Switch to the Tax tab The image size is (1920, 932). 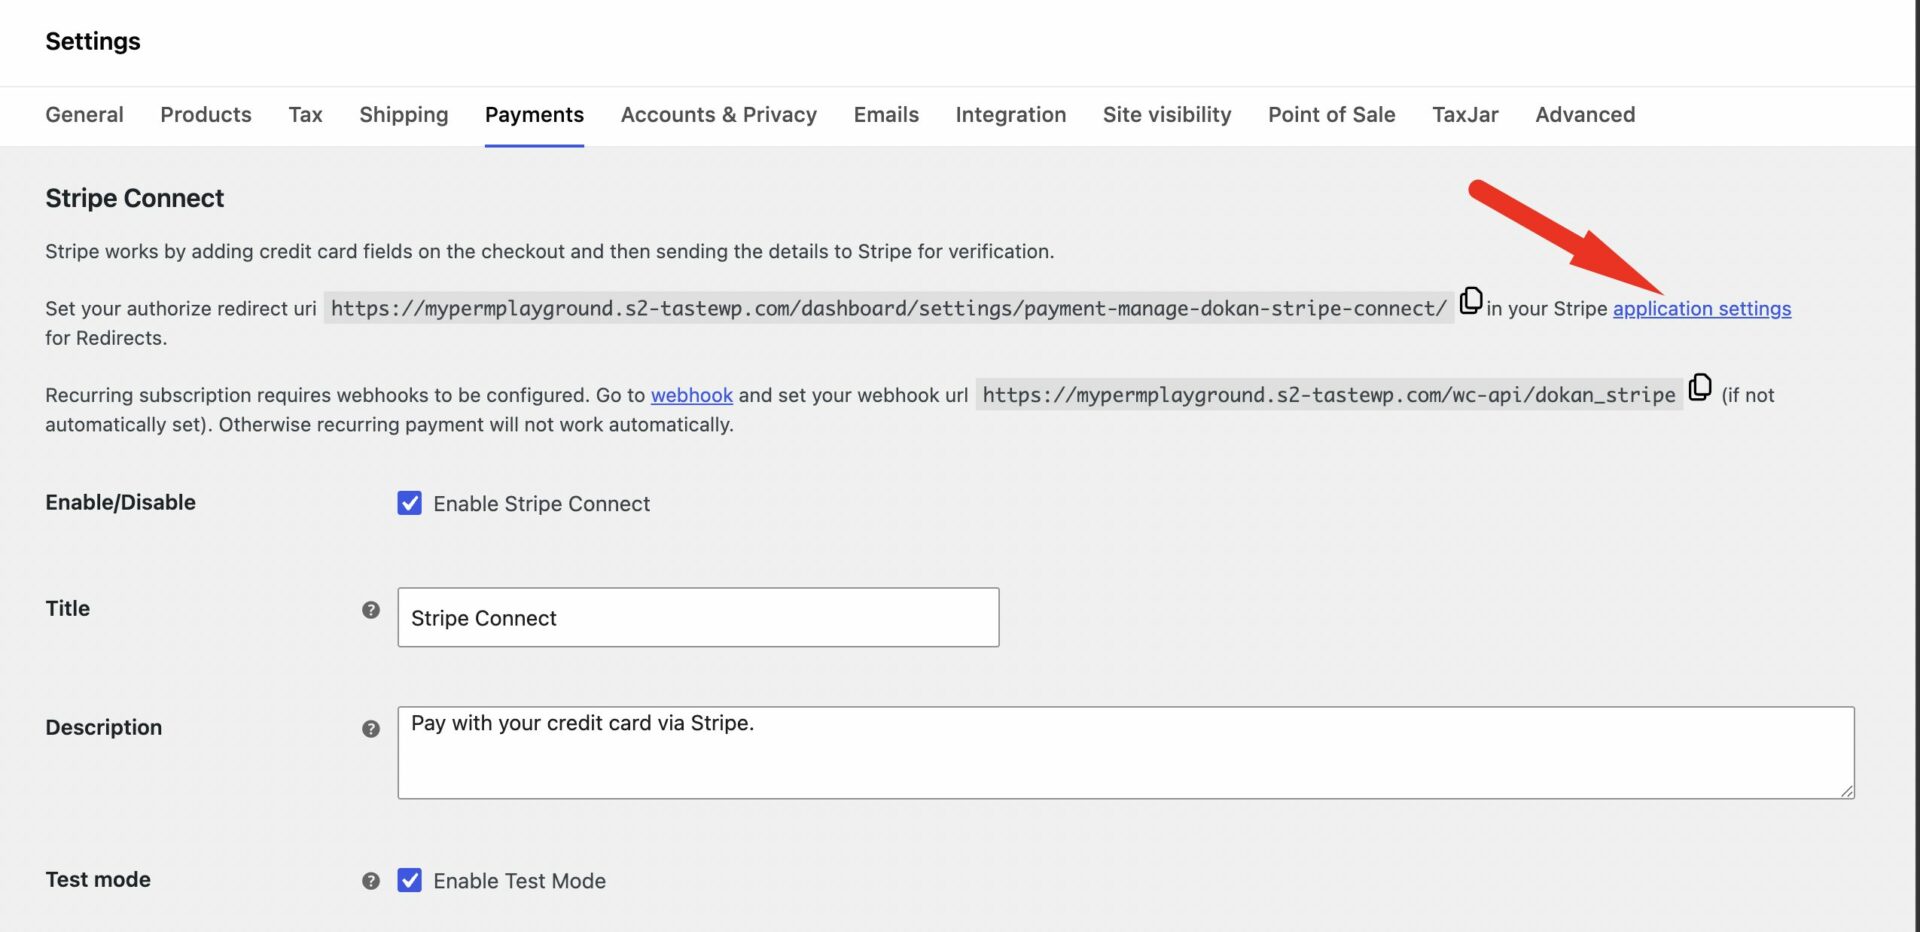[305, 115]
